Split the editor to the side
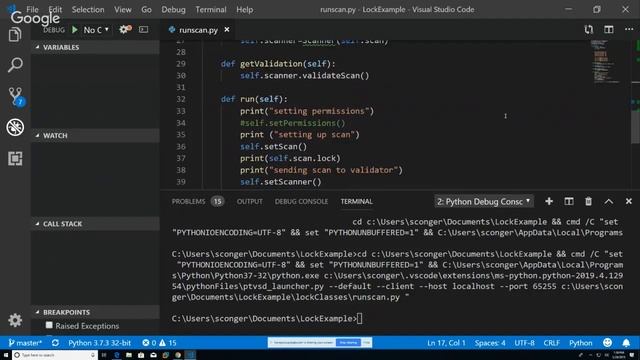The image size is (640, 360). [x=609, y=29]
